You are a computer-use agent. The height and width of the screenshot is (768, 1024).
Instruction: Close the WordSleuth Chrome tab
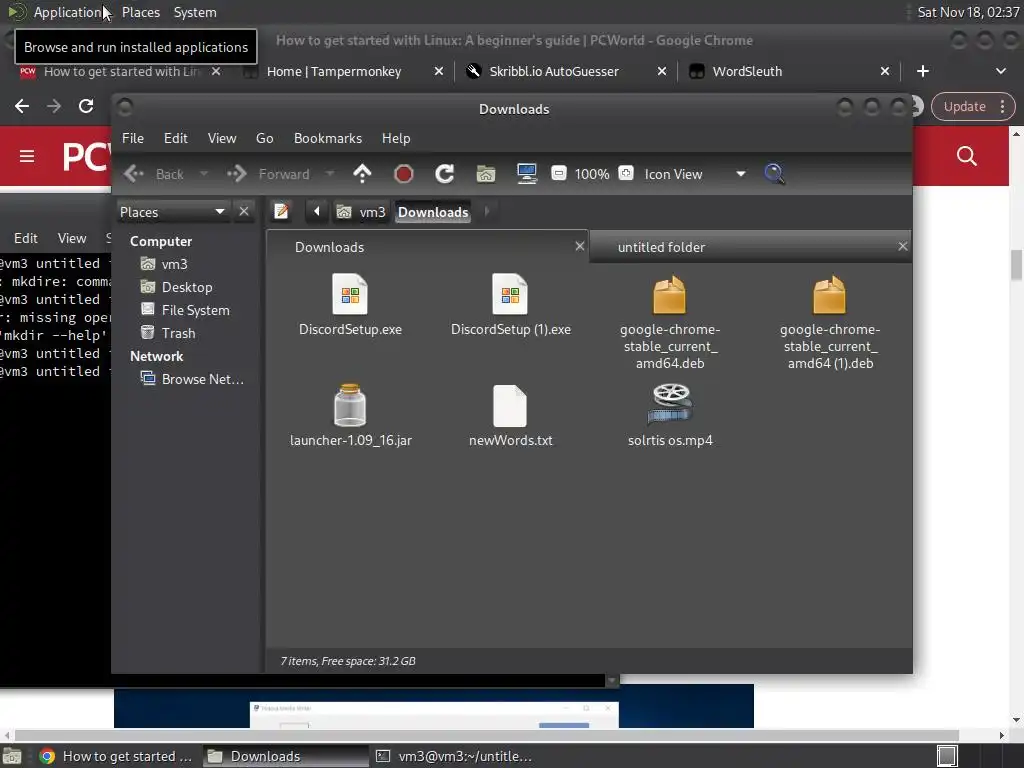coord(885,71)
